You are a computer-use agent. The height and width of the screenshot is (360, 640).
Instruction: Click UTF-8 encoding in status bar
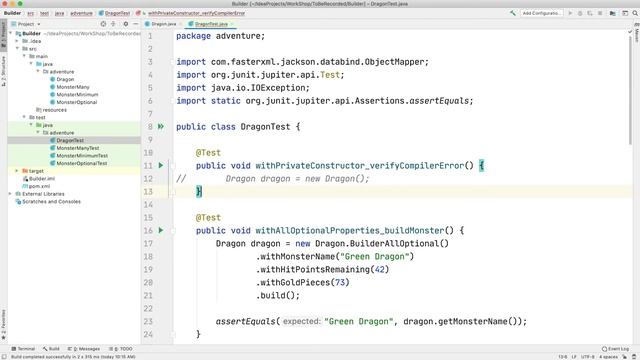tap(587, 357)
